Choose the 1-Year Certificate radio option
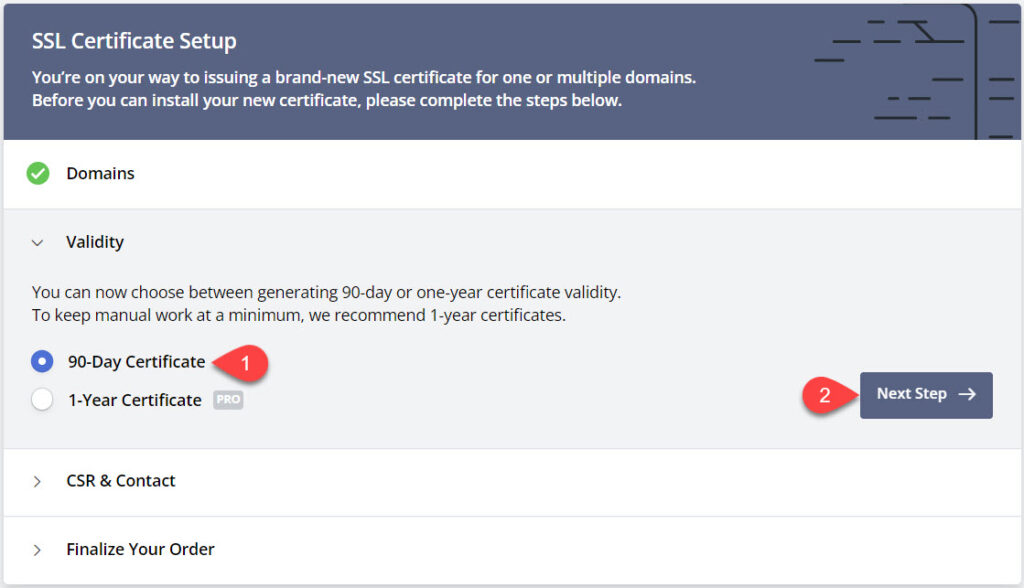The width and height of the screenshot is (1024, 588). click(x=42, y=400)
